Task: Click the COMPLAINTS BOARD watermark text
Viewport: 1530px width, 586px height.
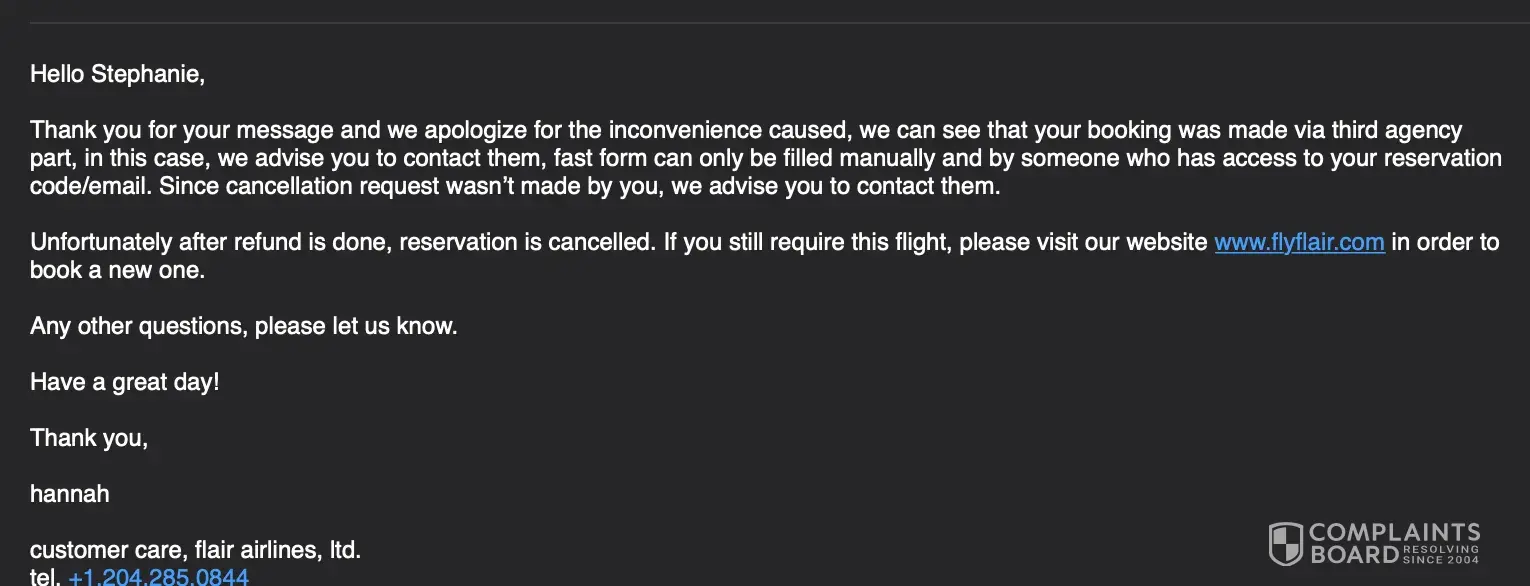Action: click(1393, 533)
